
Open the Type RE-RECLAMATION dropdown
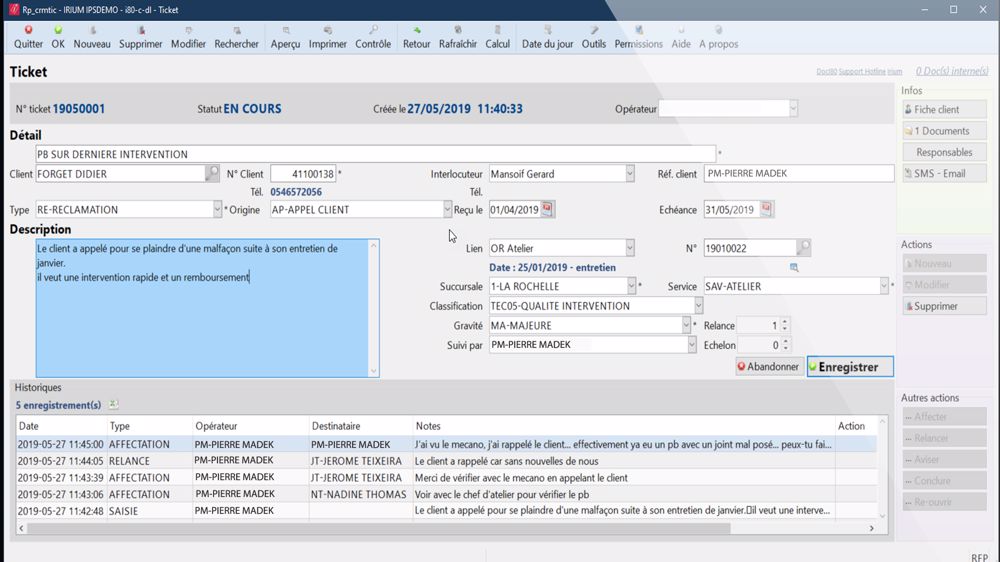217,209
